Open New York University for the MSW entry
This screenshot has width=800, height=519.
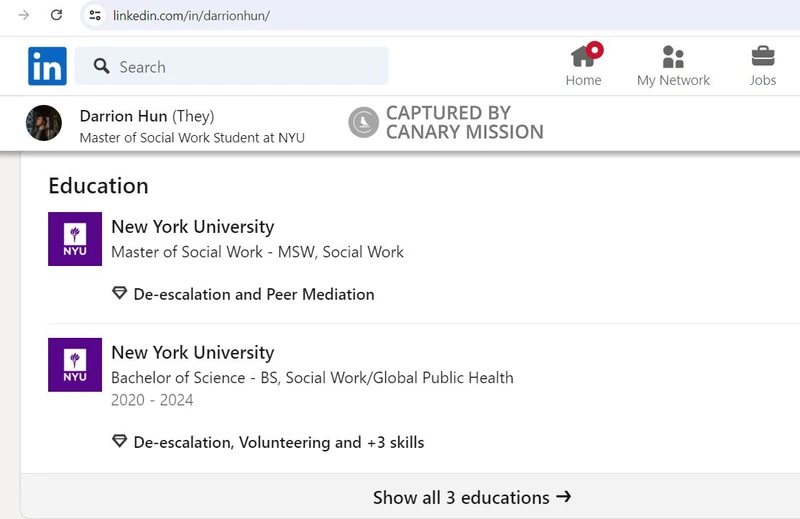193,227
